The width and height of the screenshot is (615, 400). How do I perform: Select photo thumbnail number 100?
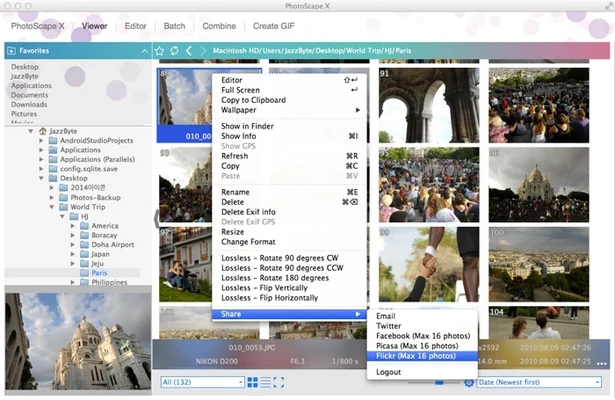(x=539, y=264)
